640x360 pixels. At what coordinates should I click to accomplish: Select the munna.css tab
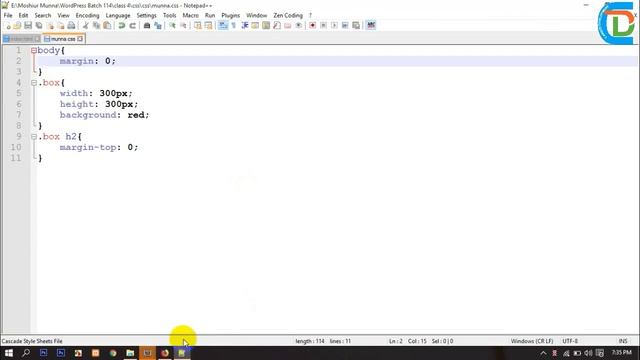[63, 39]
